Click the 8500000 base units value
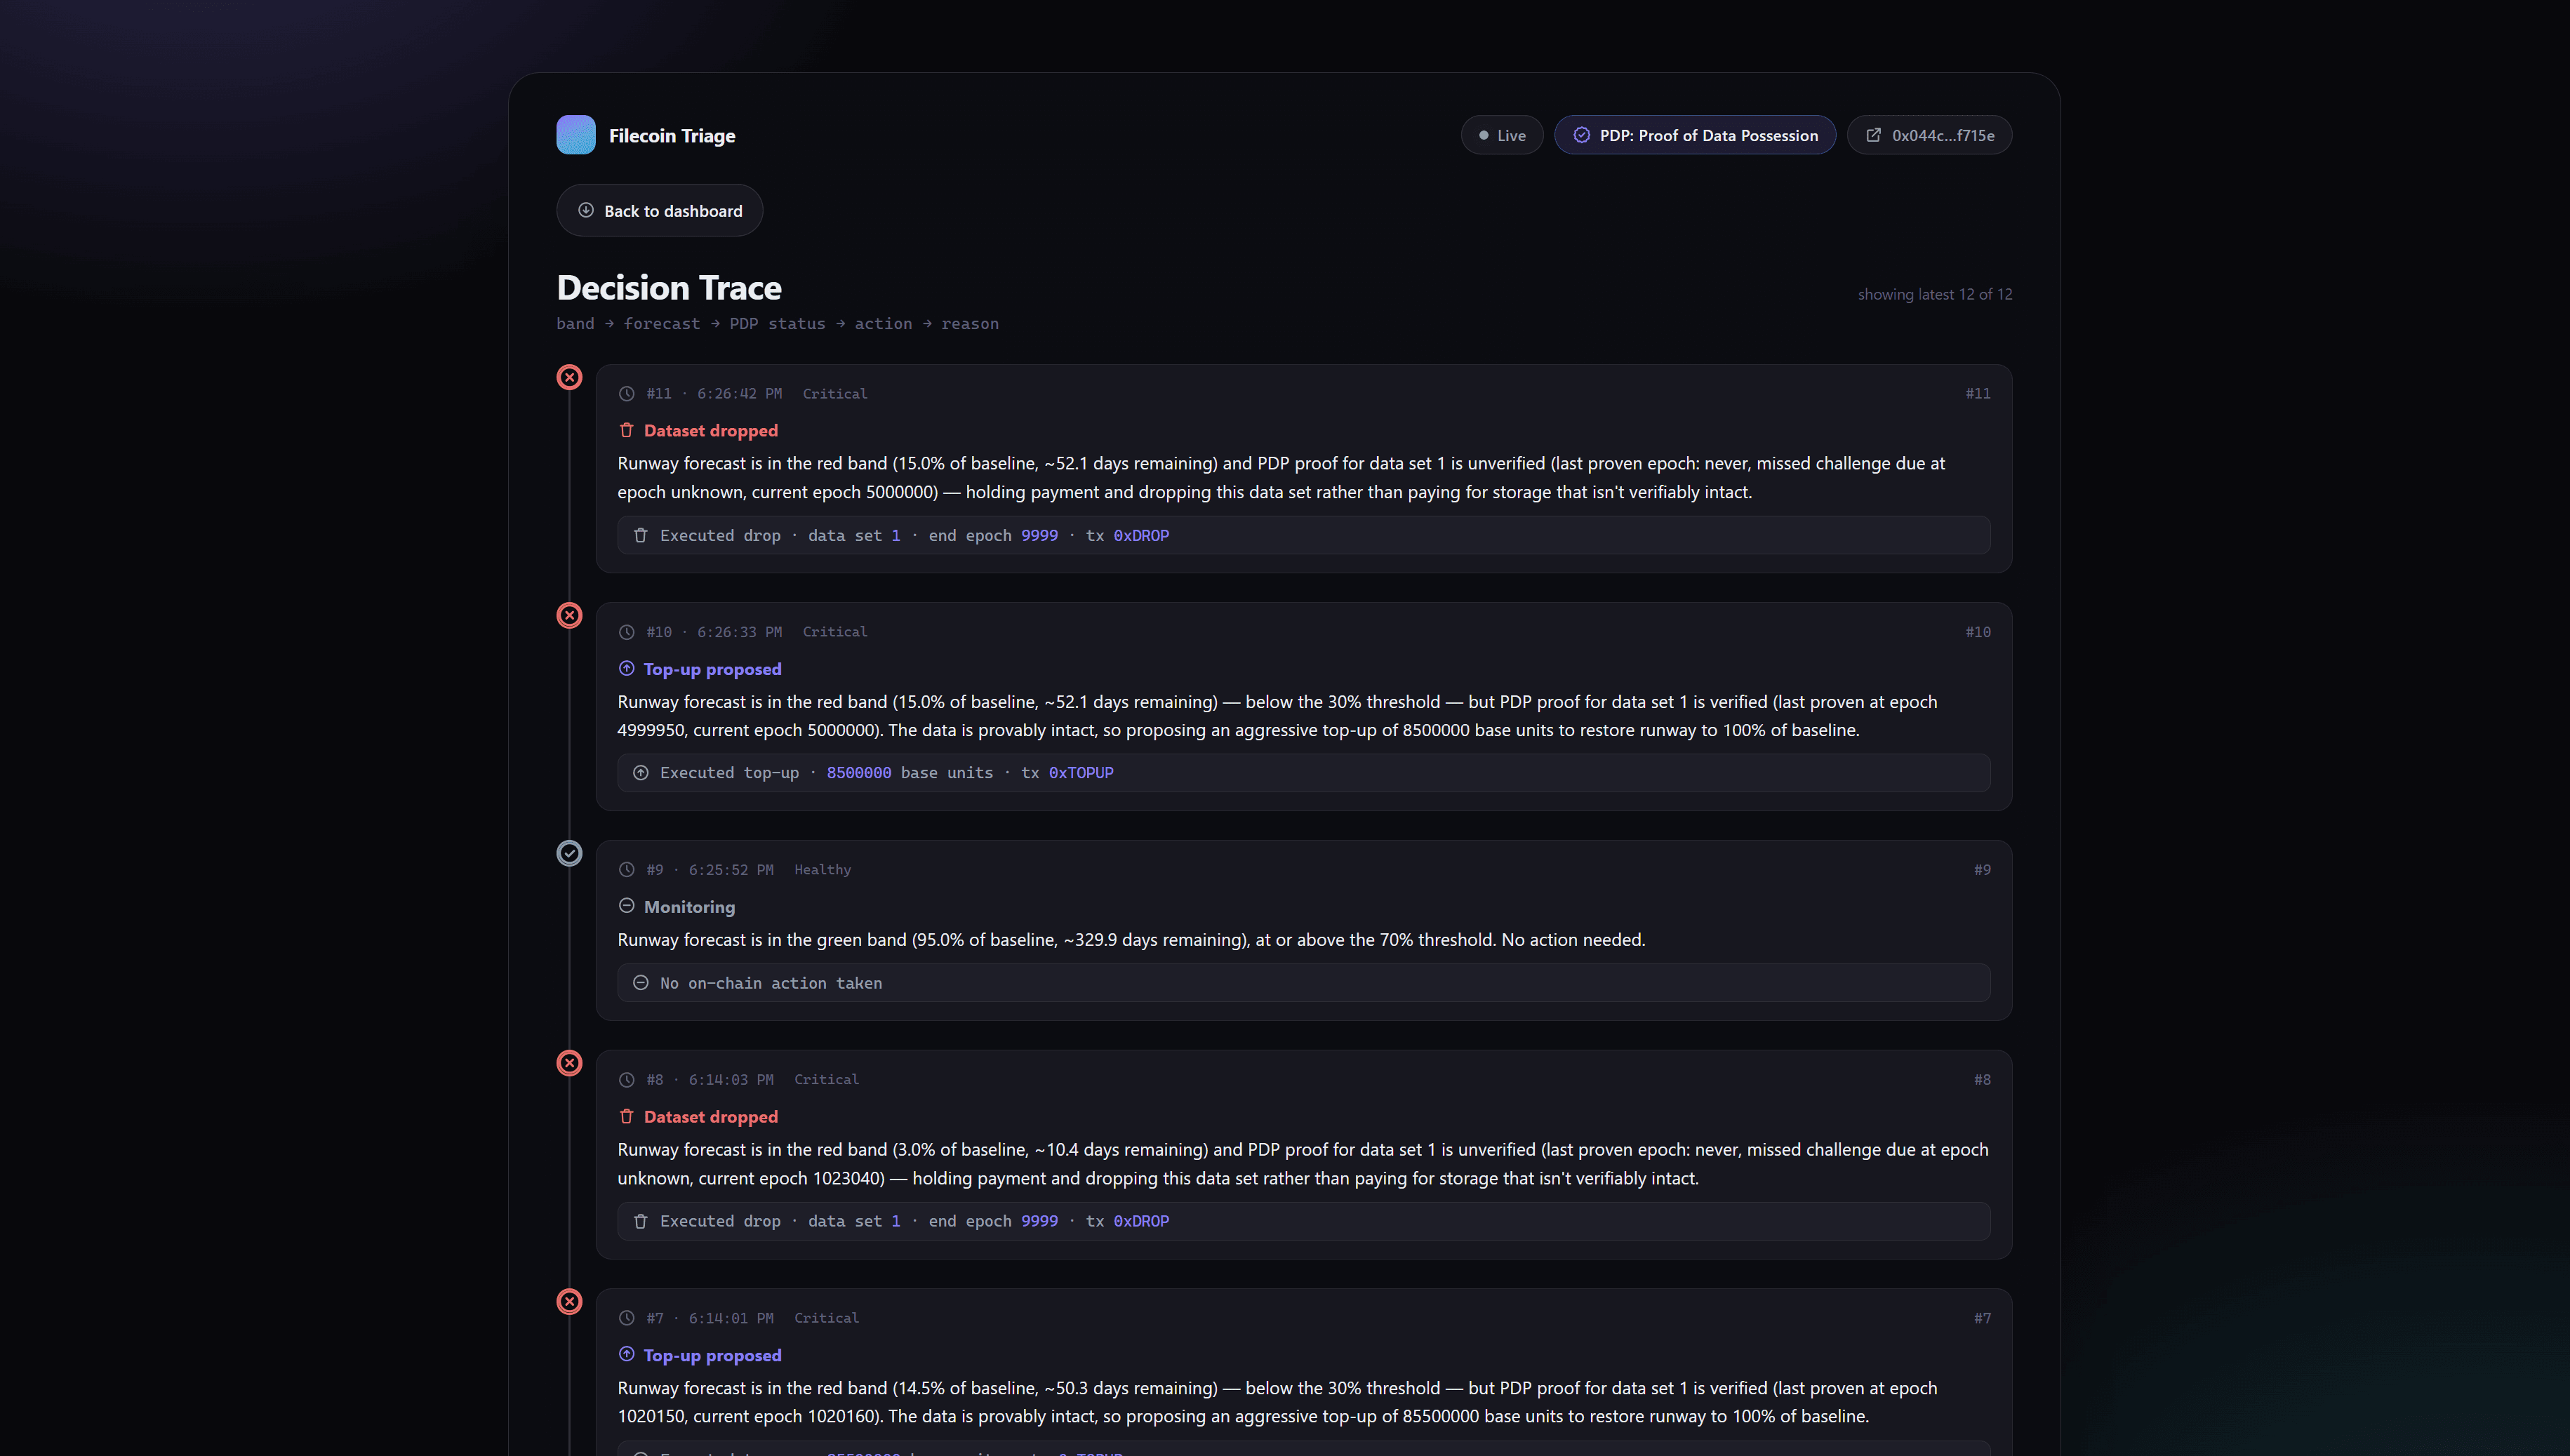The image size is (2570, 1456). pyautogui.click(x=859, y=773)
